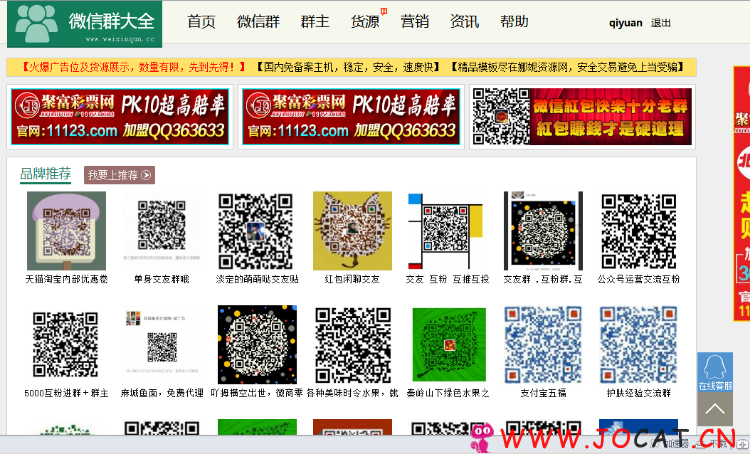Open the 秦岭山下绿色水果之 QR thumbnail
The height and width of the screenshot is (454, 750).
pos(448,345)
